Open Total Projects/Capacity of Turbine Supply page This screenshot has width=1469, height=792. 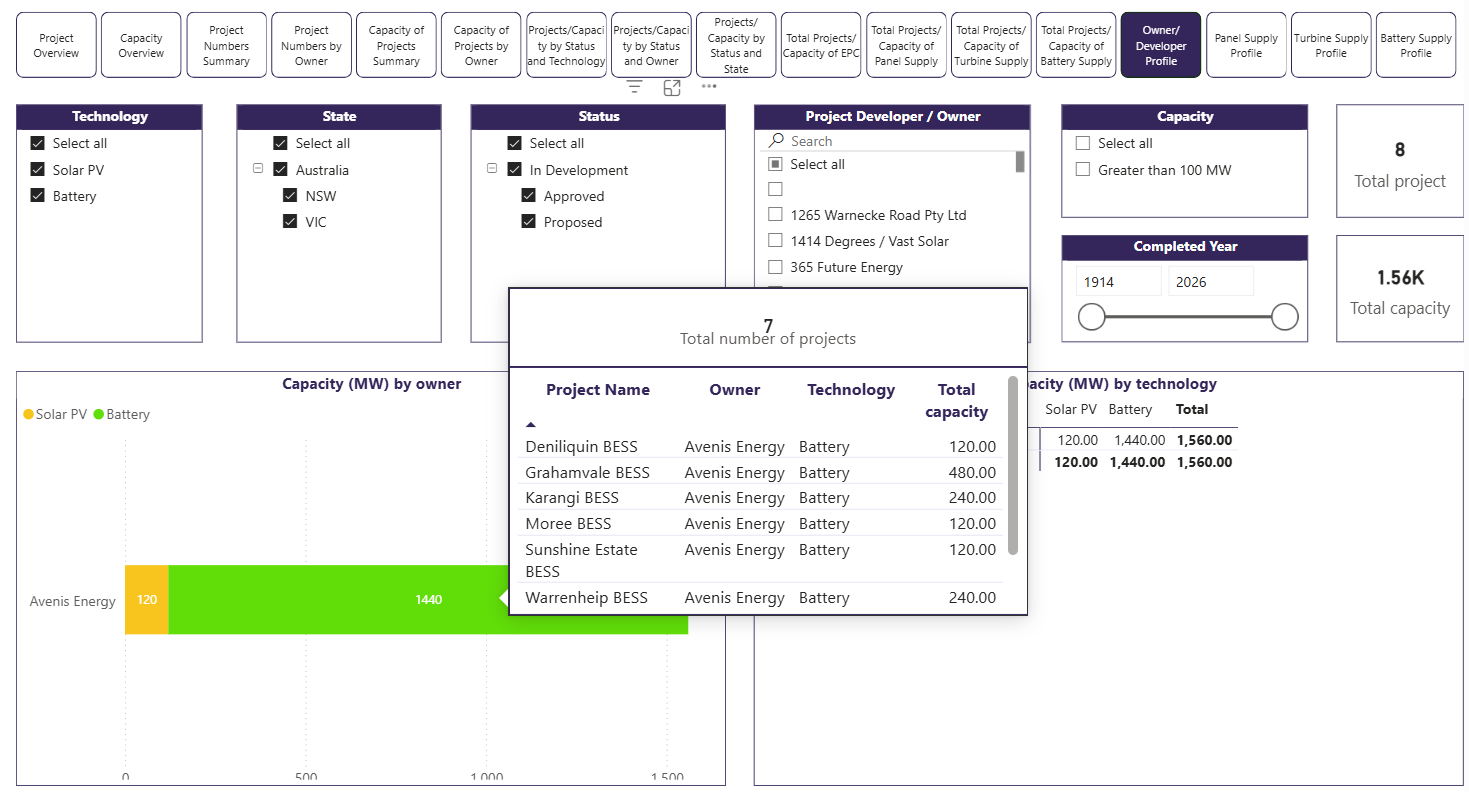(x=991, y=45)
